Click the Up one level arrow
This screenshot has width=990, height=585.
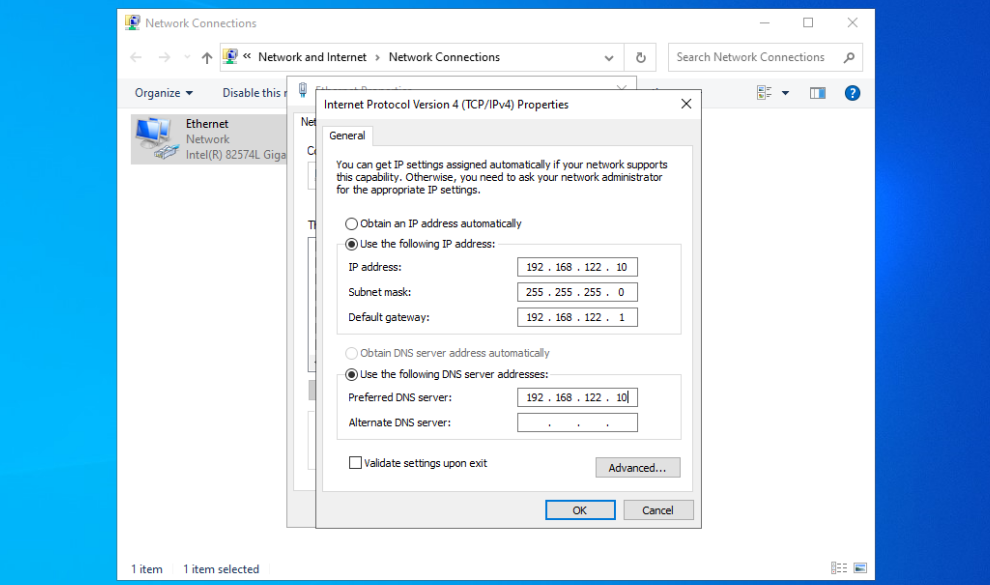click(207, 58)
